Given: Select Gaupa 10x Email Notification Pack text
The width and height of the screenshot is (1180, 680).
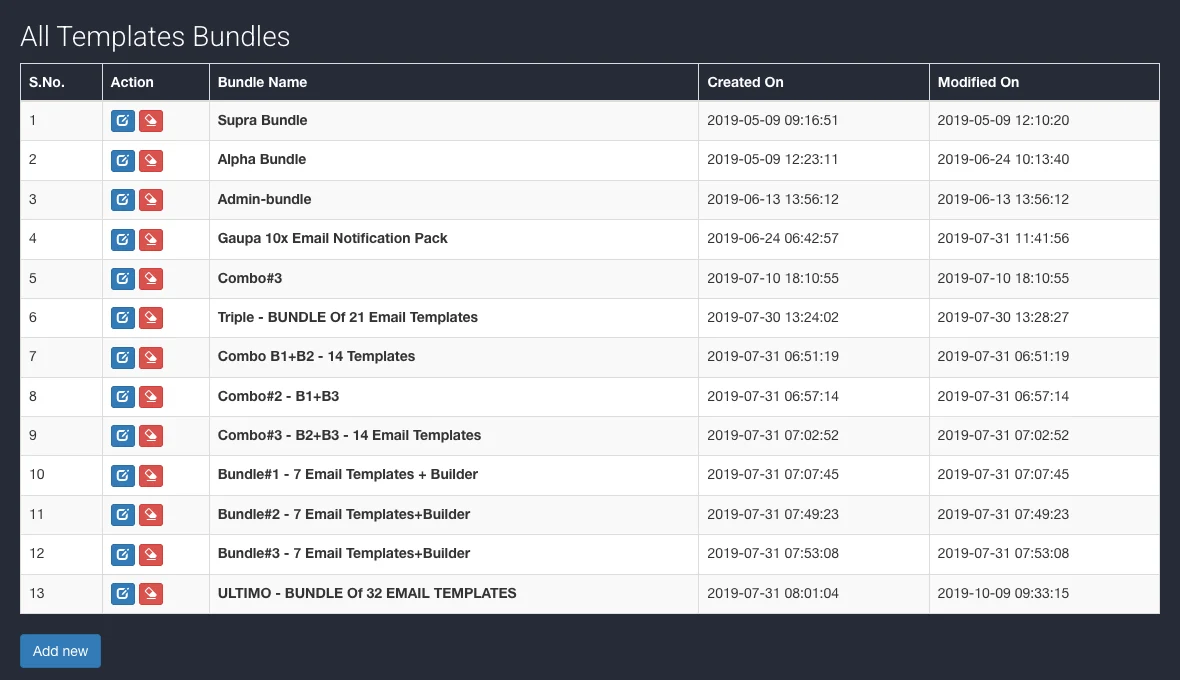Looking at the screenshot, I should (333, 238).
